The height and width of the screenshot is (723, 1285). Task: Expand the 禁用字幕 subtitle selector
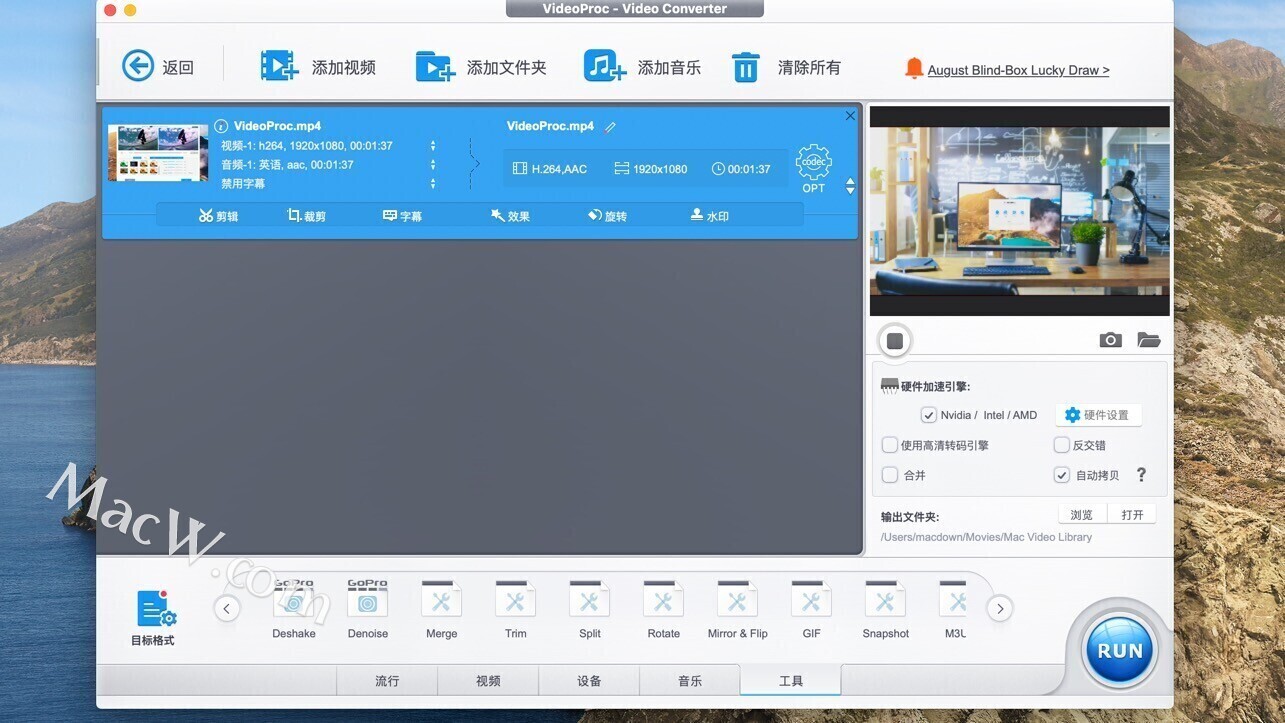coord(432,184)
